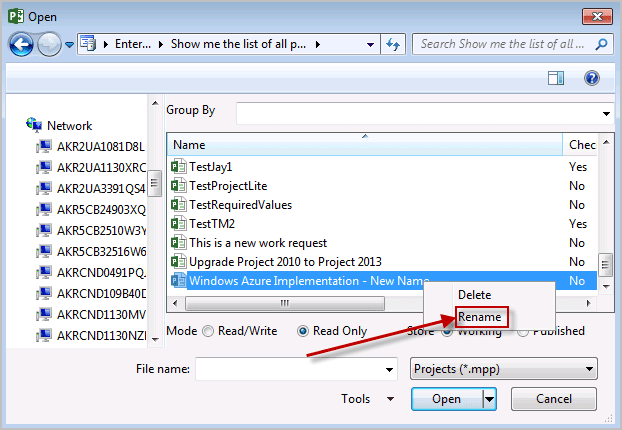This screenshot has width=622, height=430.
Task: Select the Published store radio button
Action: click(523, 332)
